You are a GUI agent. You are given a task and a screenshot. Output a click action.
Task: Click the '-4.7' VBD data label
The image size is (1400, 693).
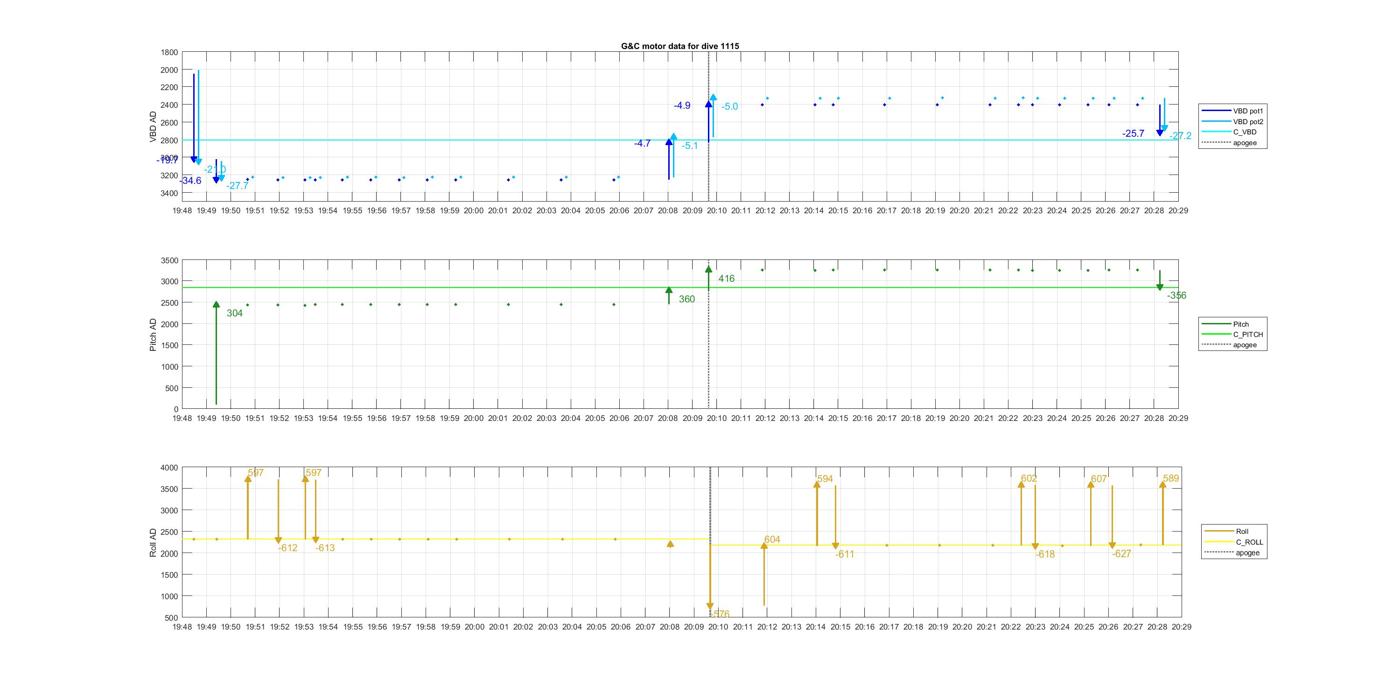[x=642, y=144]
